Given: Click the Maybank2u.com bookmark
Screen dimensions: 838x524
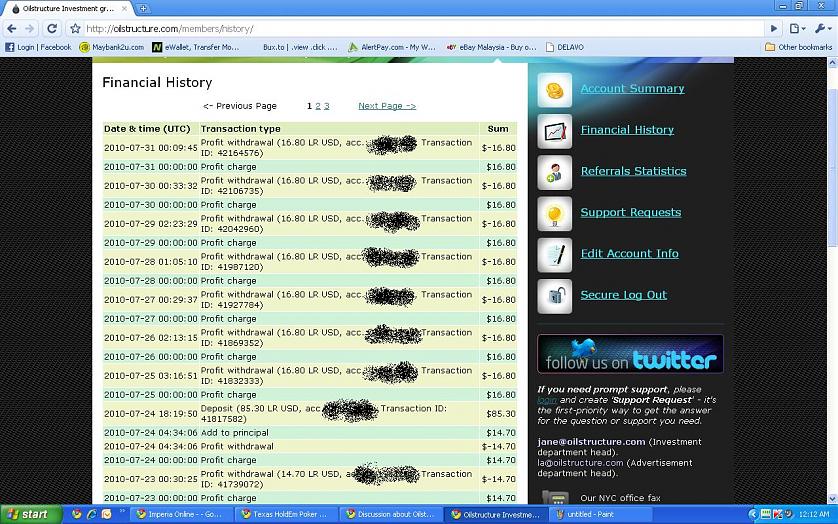Looking at the screenshot, I should [x=110, y=47].
